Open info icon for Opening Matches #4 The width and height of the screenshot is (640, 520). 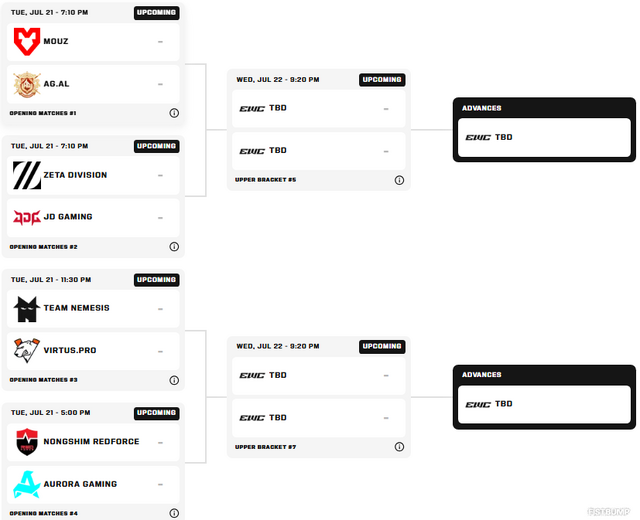point(174,513)
